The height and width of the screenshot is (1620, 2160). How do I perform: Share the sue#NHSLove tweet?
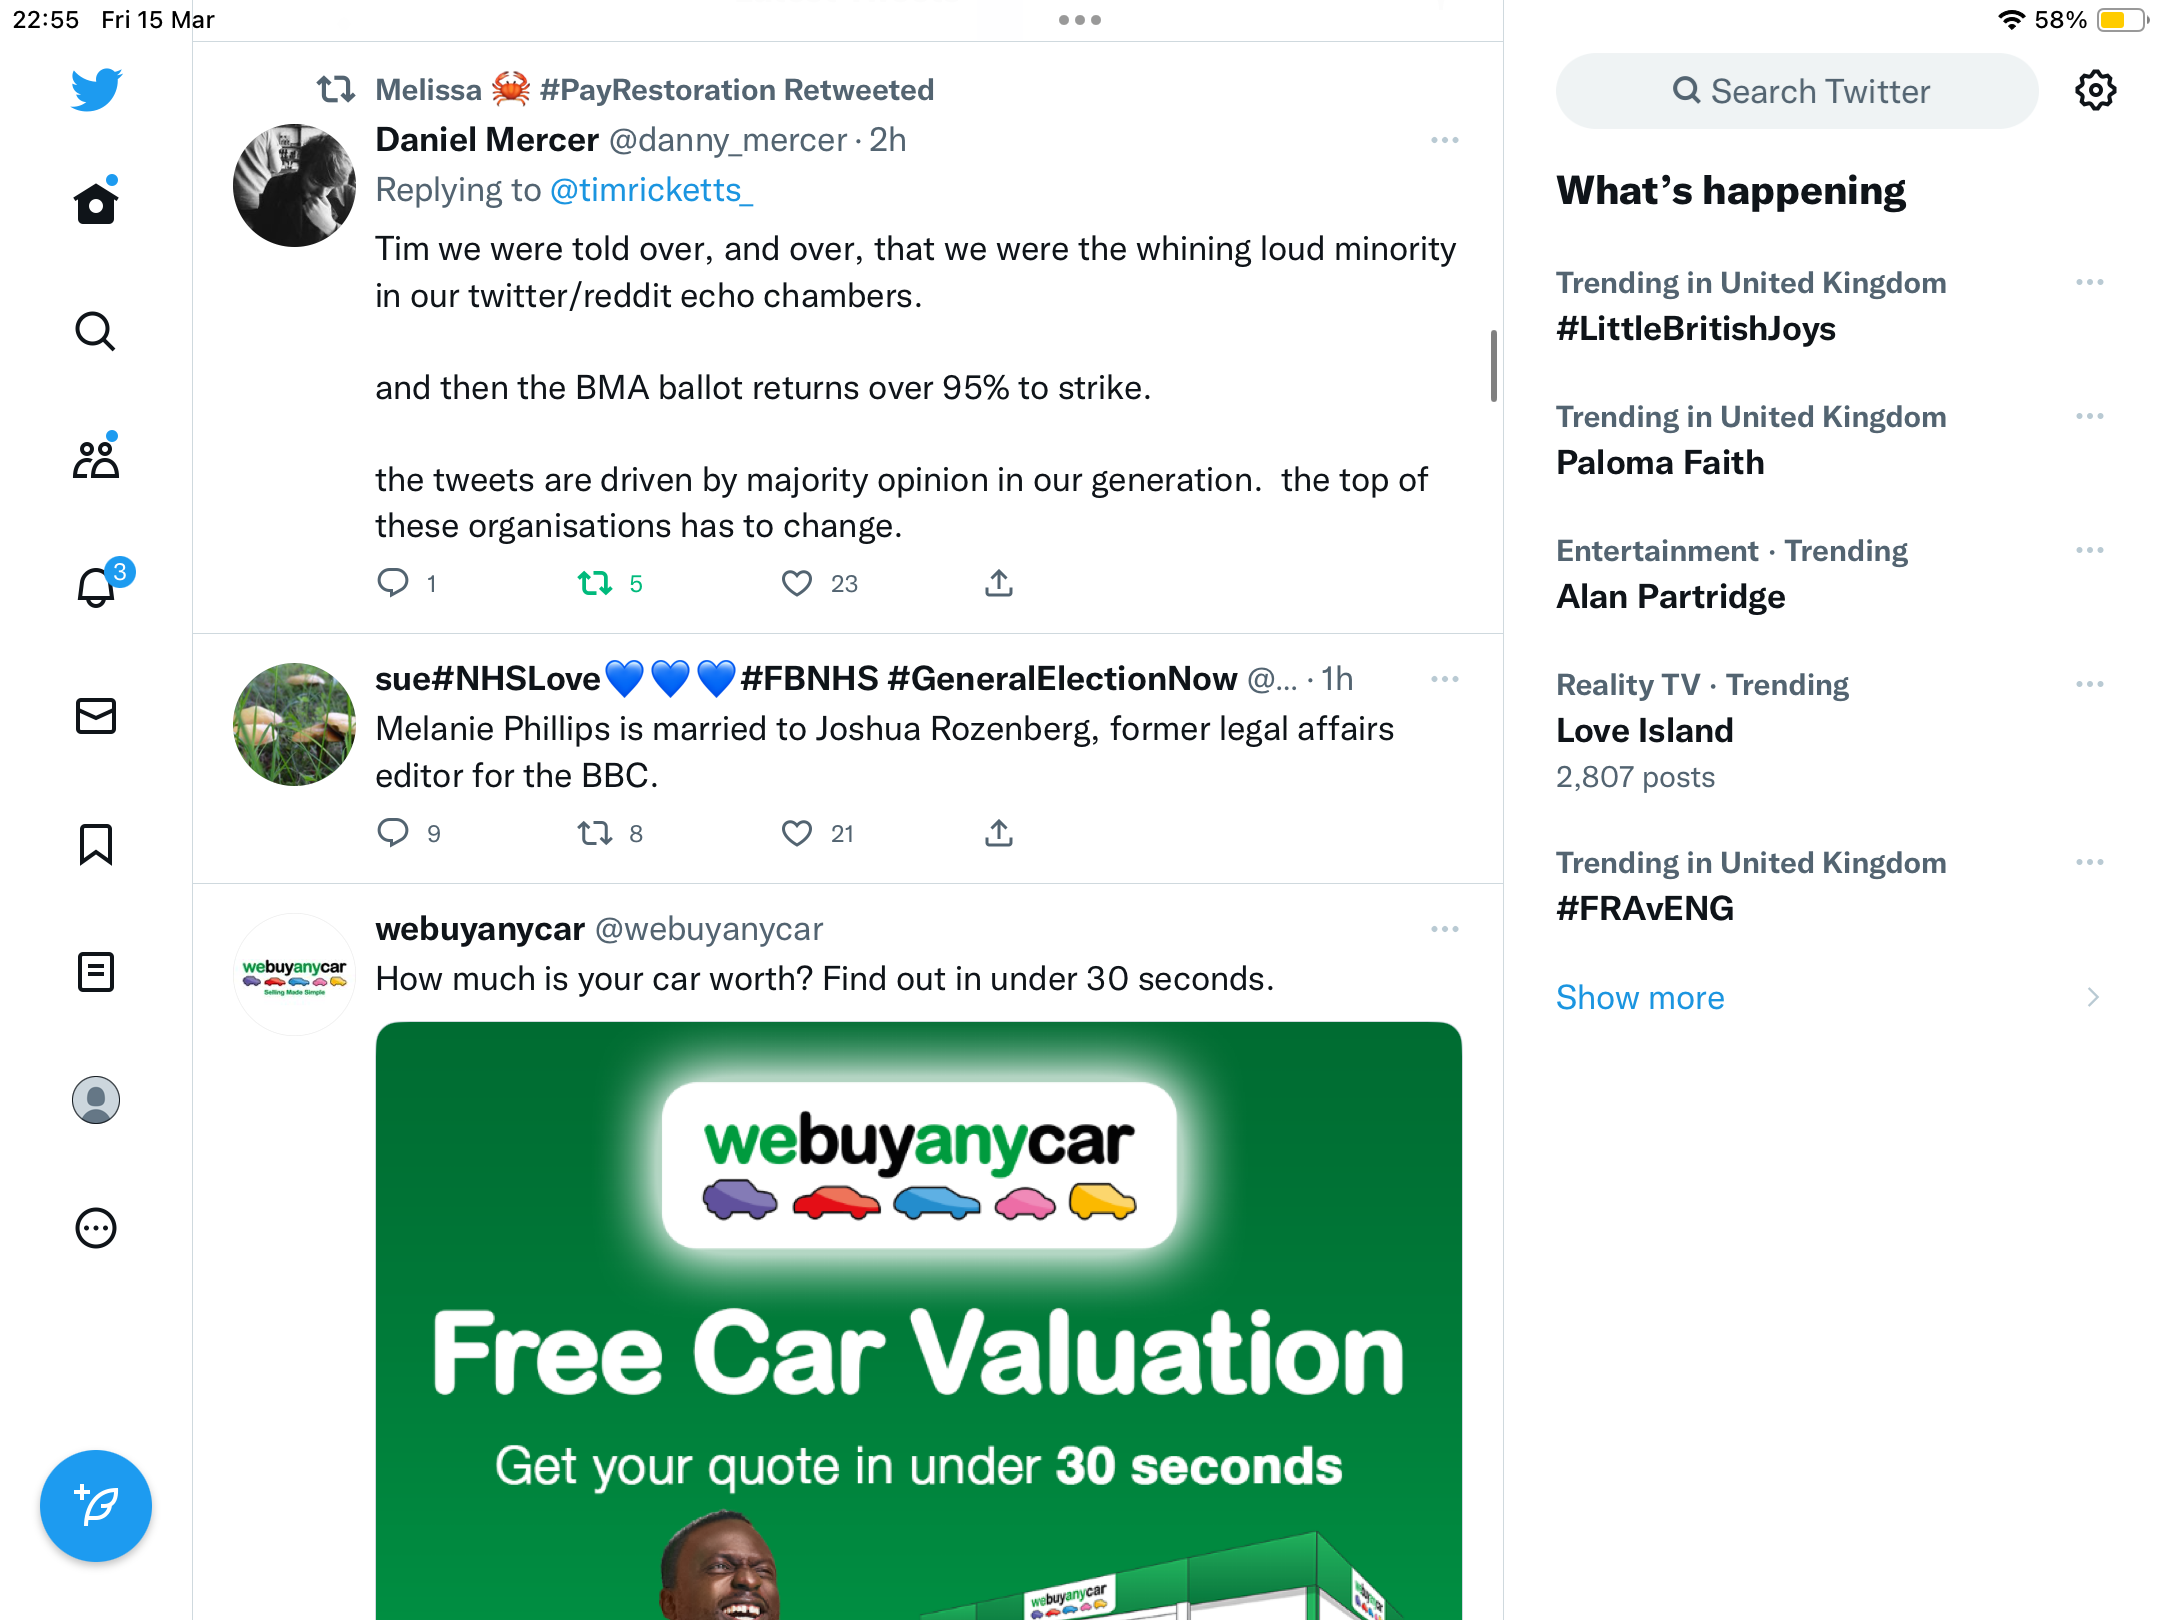(999, 833)
